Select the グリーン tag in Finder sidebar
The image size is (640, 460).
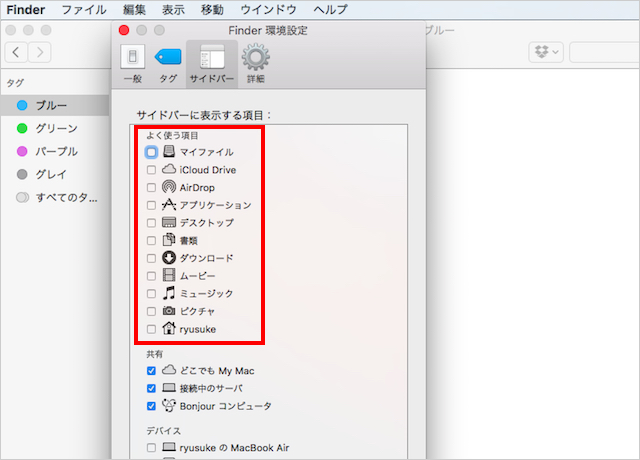click(x=55, y=129)
